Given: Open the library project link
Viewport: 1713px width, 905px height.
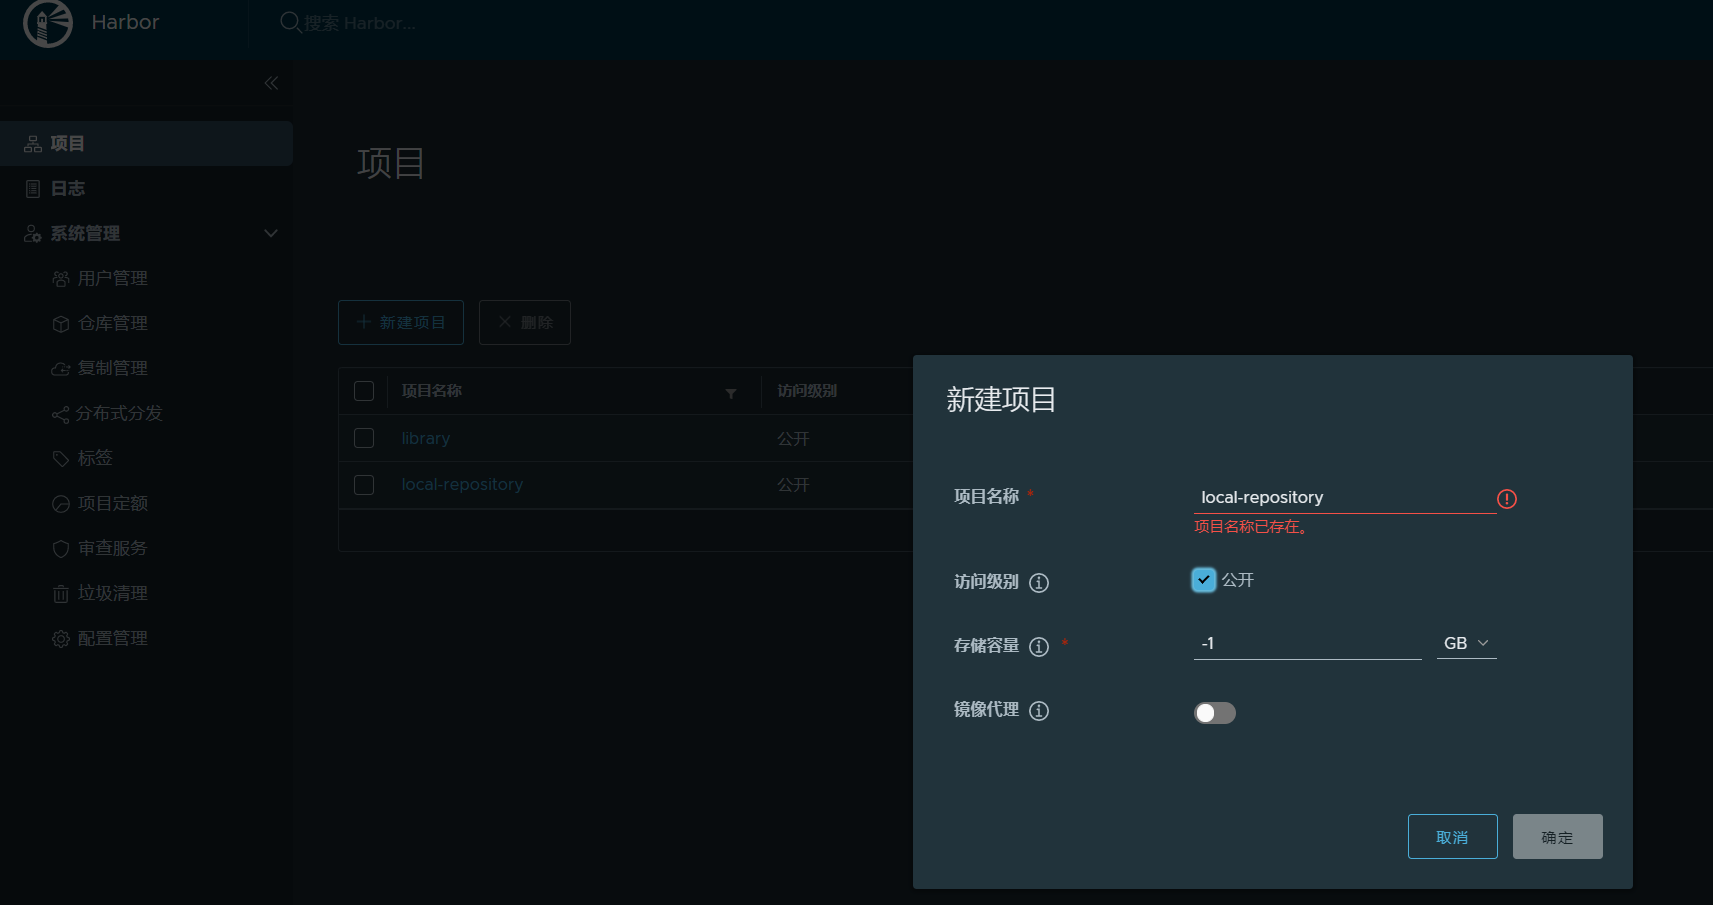Looking at the screenshot, I should tap(425, 438).
